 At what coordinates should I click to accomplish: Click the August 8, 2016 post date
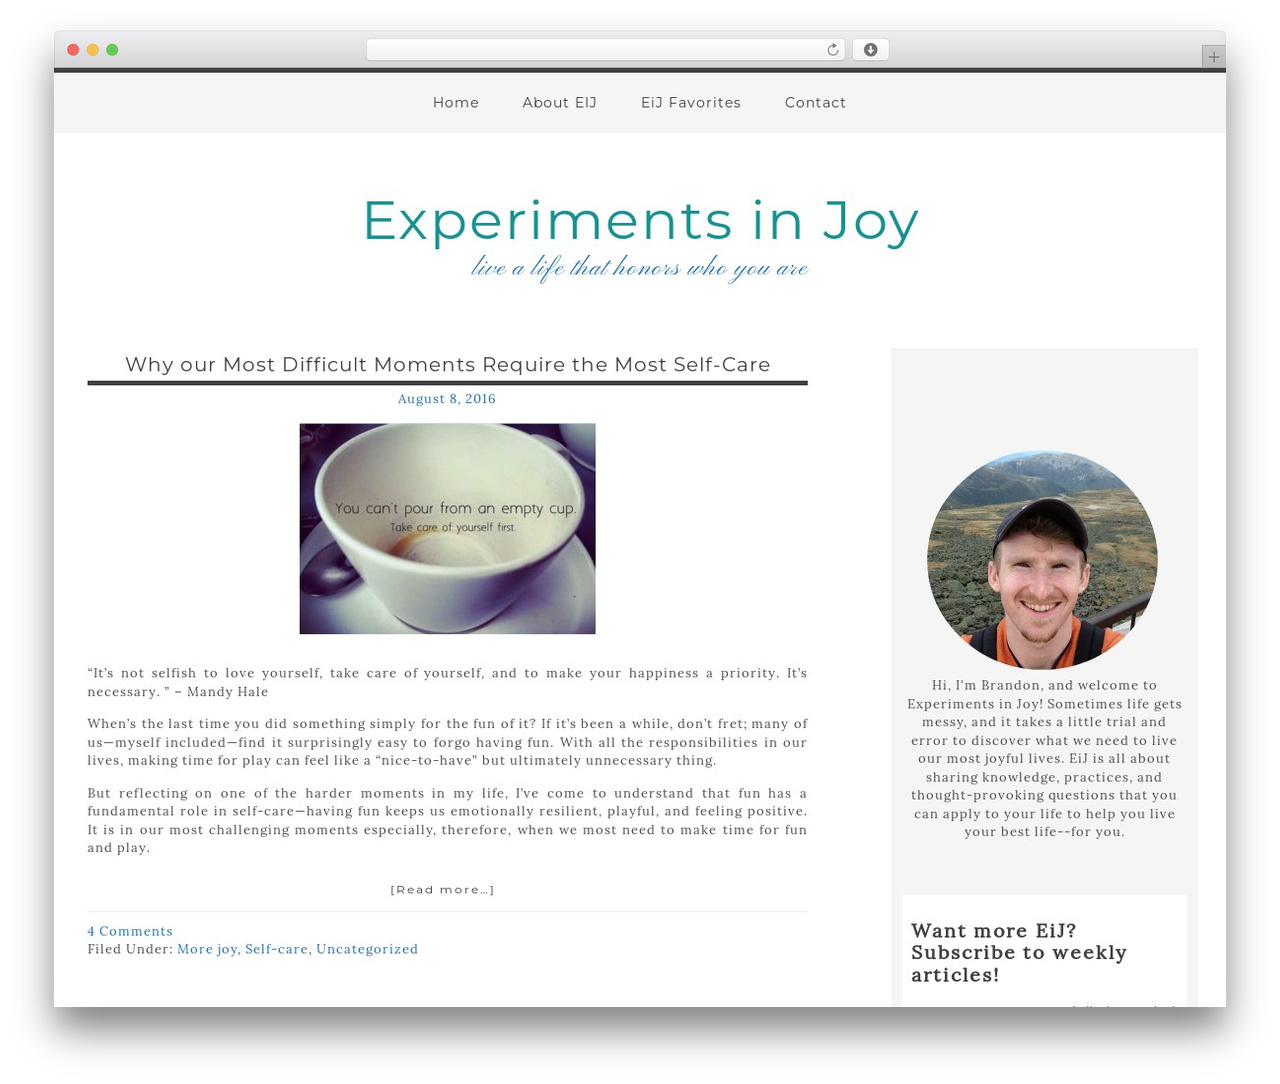pyautogui.click(x=447, y=399)
